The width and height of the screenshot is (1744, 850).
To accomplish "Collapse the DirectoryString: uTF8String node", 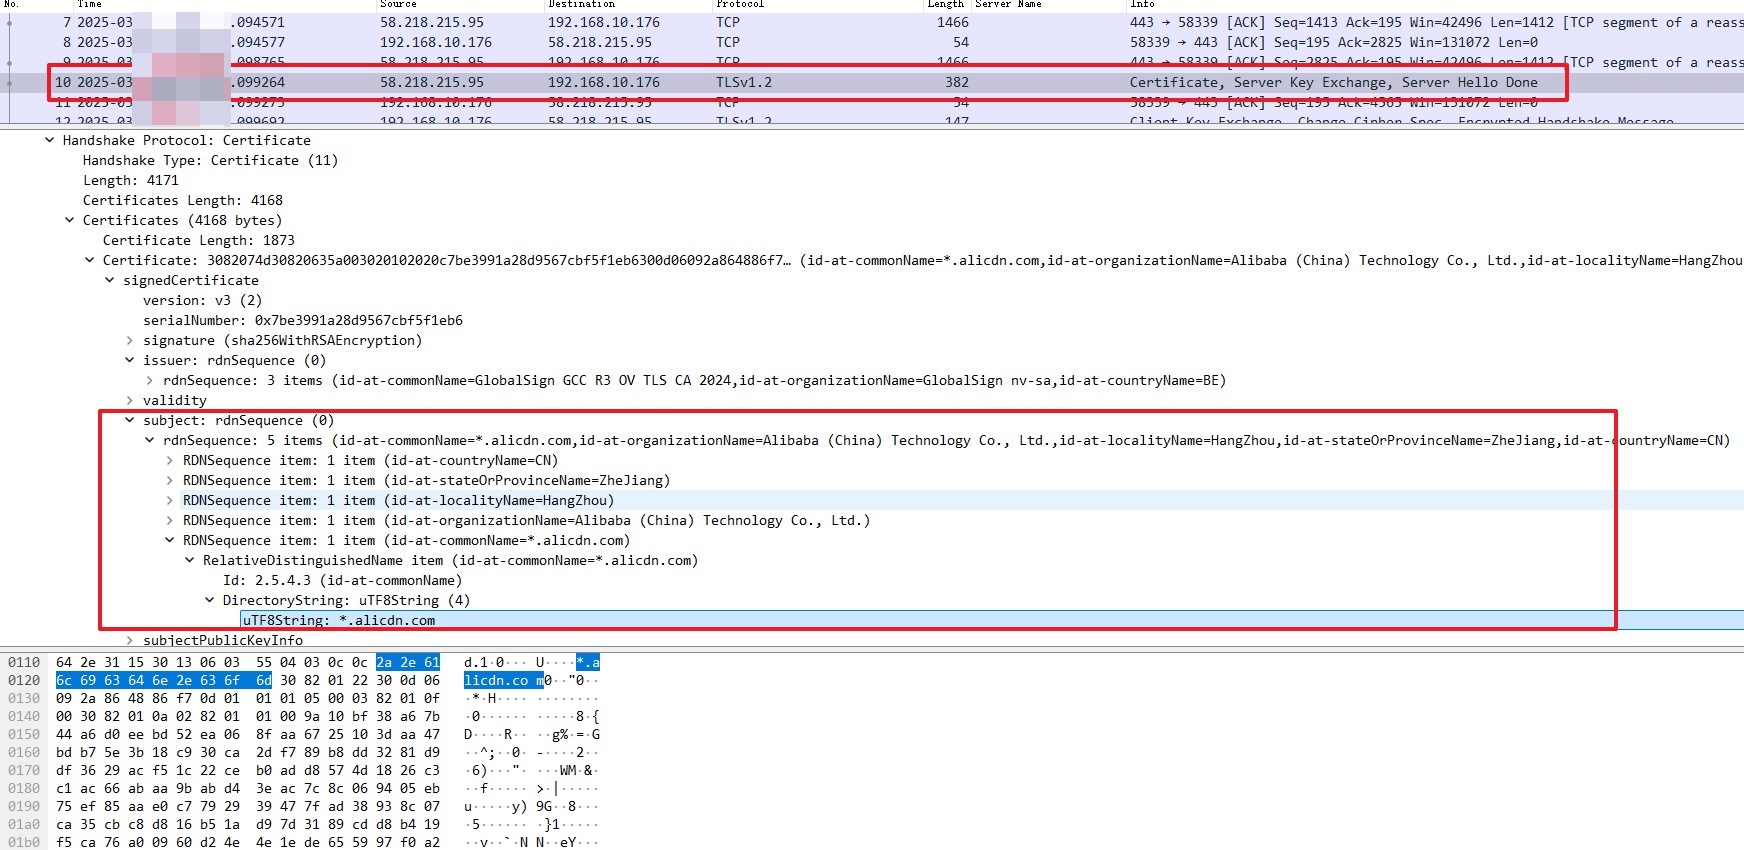I will pos(210,600).
